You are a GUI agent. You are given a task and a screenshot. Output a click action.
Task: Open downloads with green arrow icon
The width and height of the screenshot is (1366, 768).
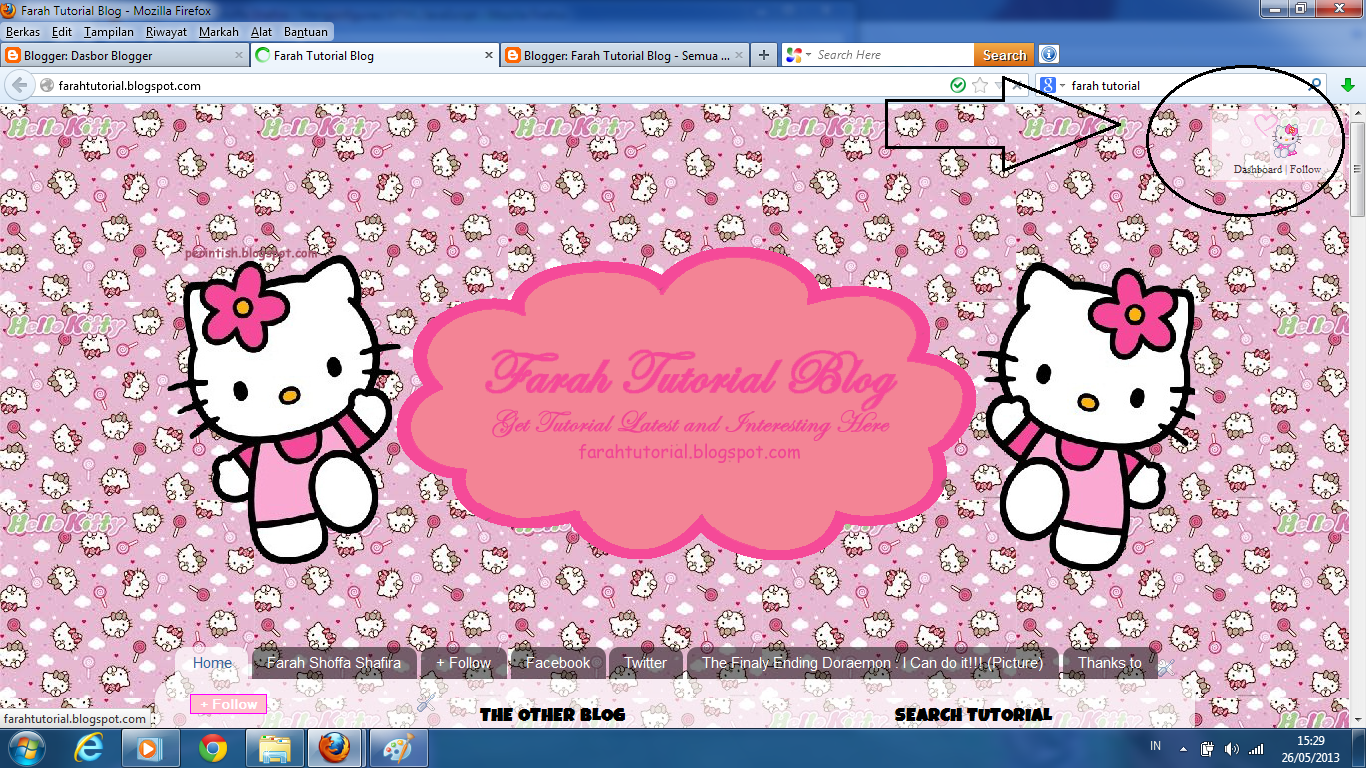click(1348, 86)
